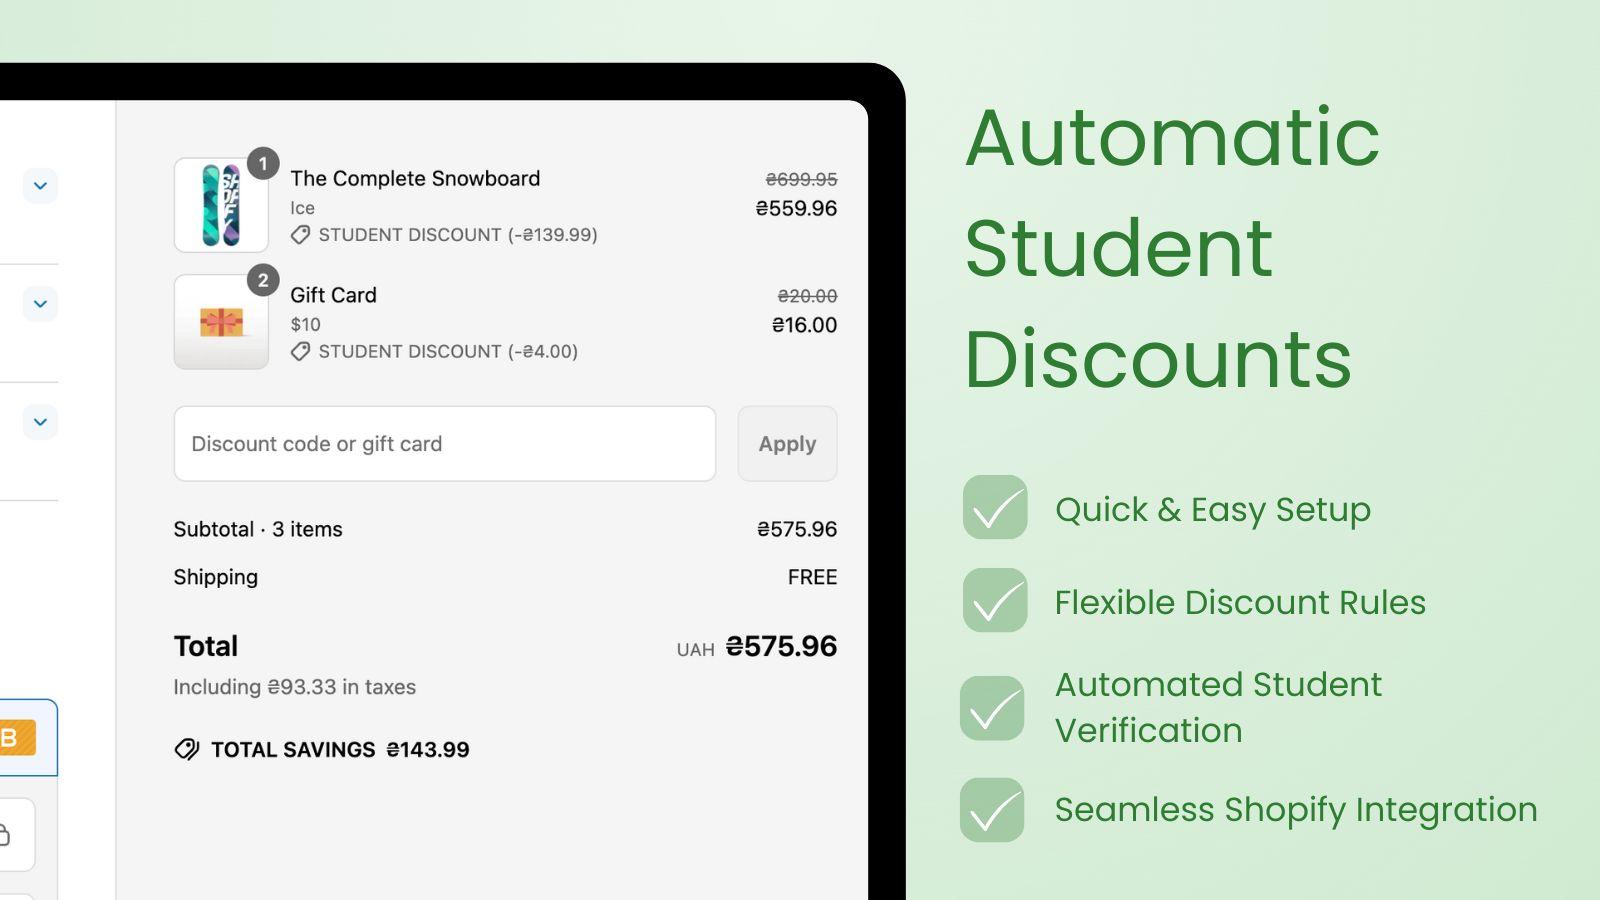
Task: Click the Gift Card product thumbnail
Action: [x=220, y=321]
